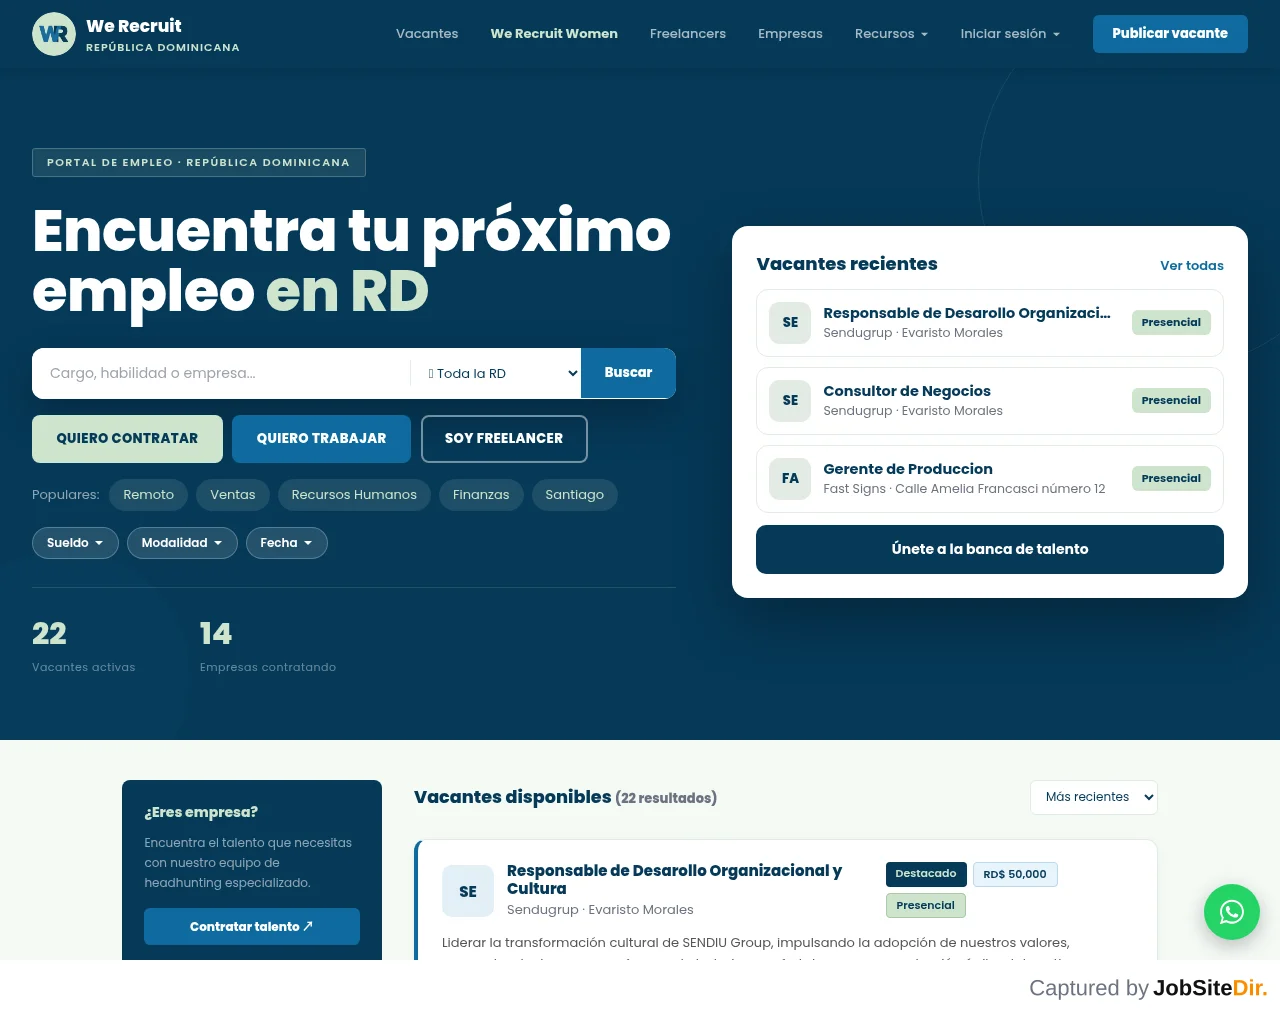Click the PORTAL DE EMPLEO · REPÚBLICA DOMINICANA label
Screen dimensions: 1280x1018
tap(199, 162)
